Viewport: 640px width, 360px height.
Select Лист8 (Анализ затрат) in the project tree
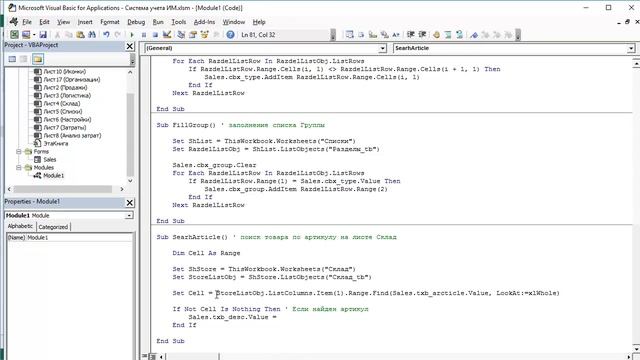72,136
